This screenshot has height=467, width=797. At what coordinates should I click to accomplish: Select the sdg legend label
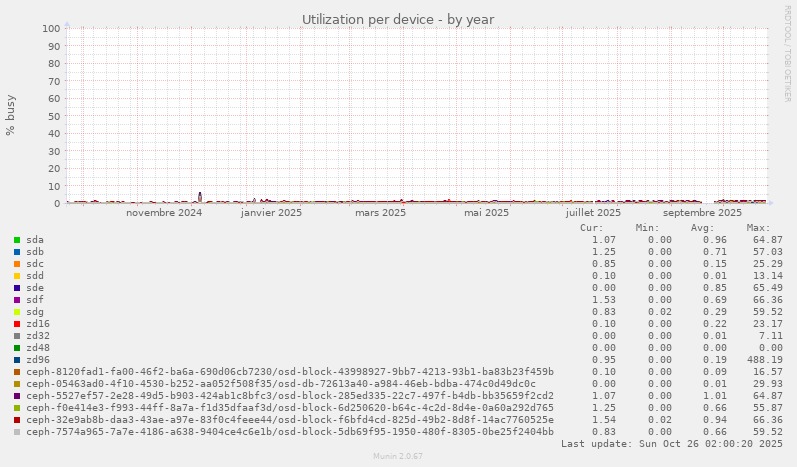(35, 312)
